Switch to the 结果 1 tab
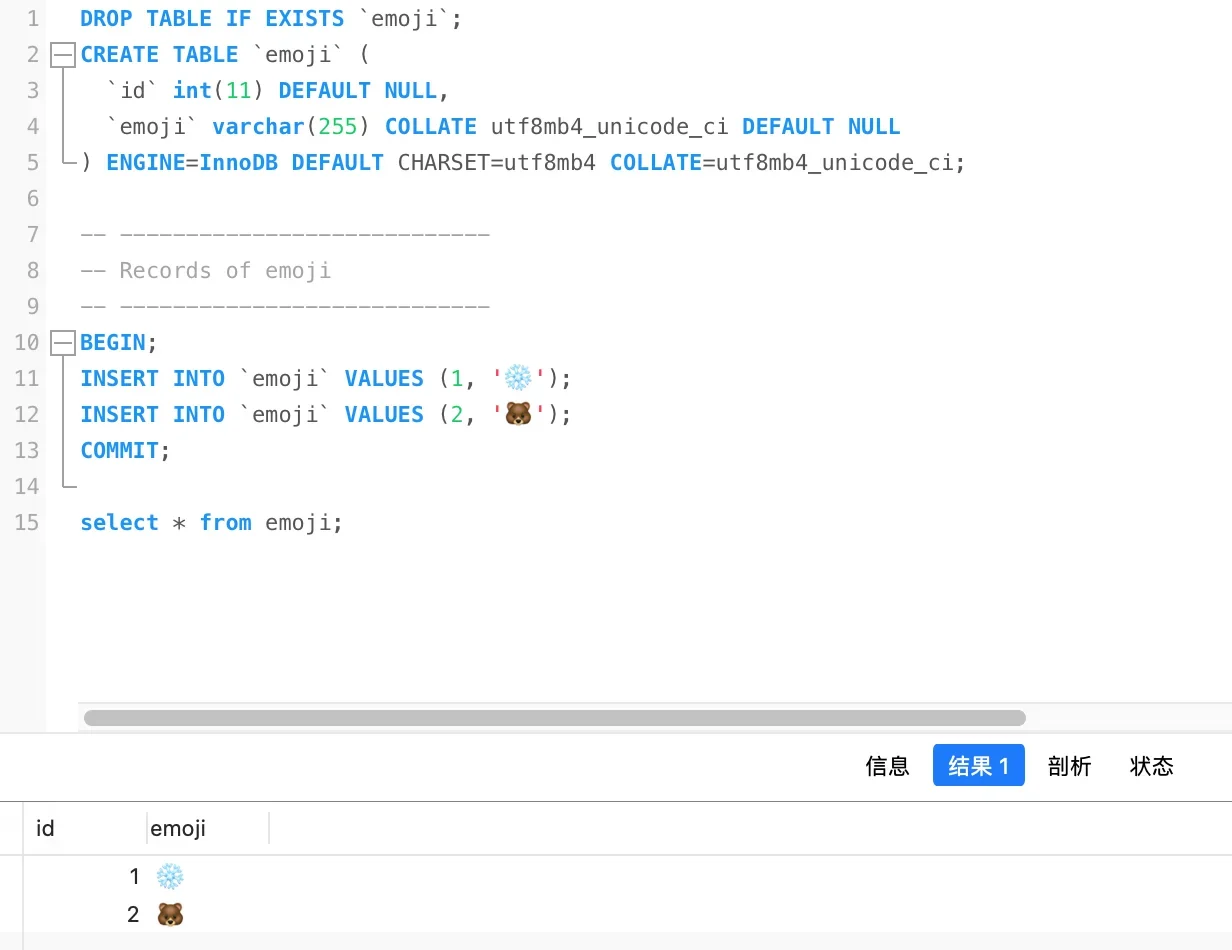 (x=978, y=766)
